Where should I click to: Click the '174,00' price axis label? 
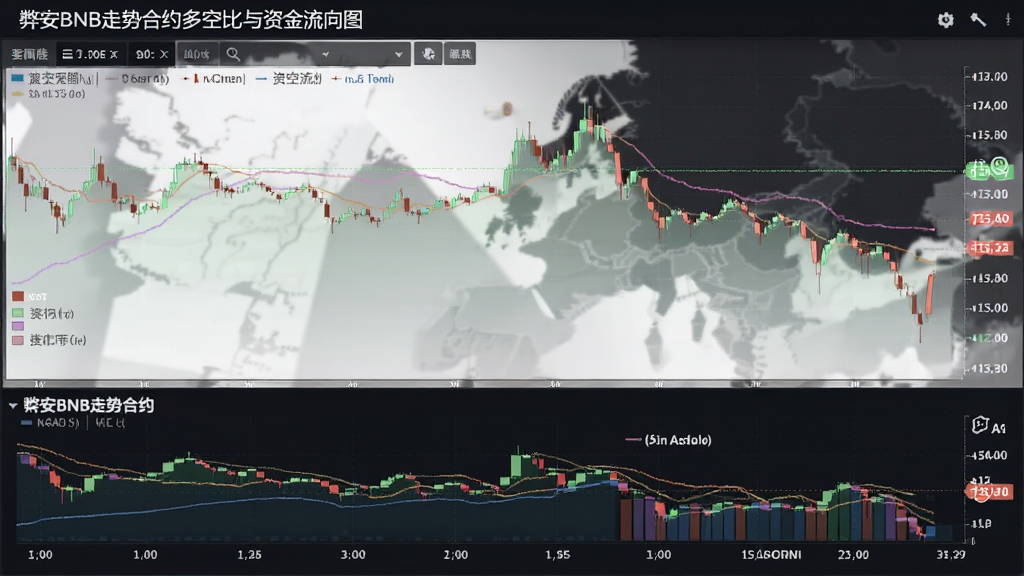(989, 106)
